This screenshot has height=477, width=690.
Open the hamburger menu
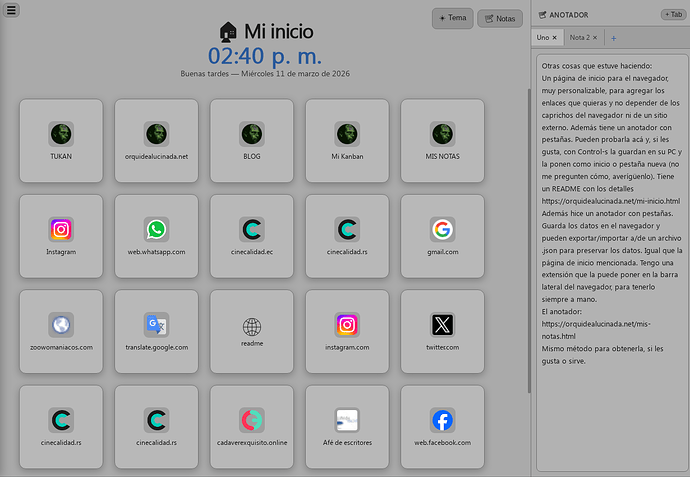pos(11,9)
